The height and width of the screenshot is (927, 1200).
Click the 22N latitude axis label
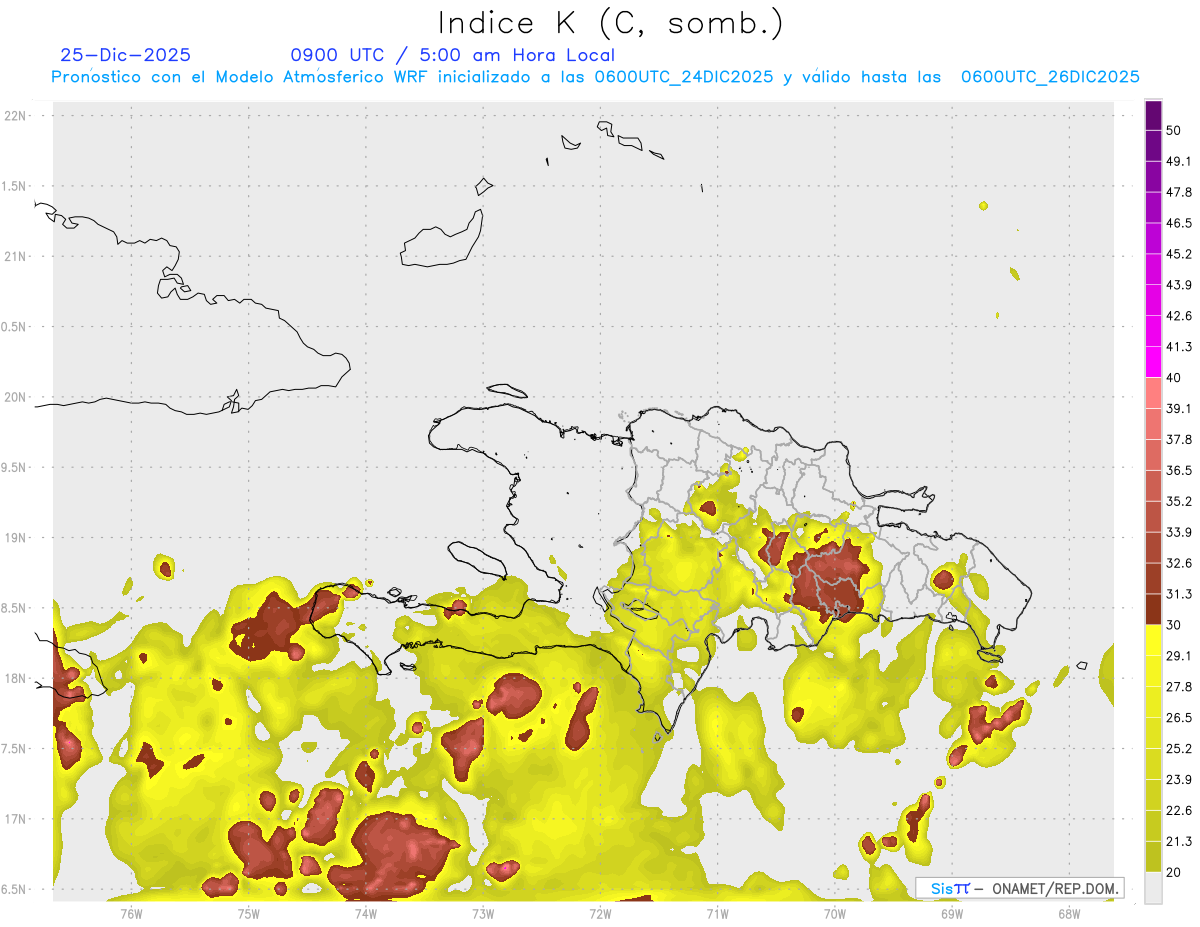tap(16, 115)
